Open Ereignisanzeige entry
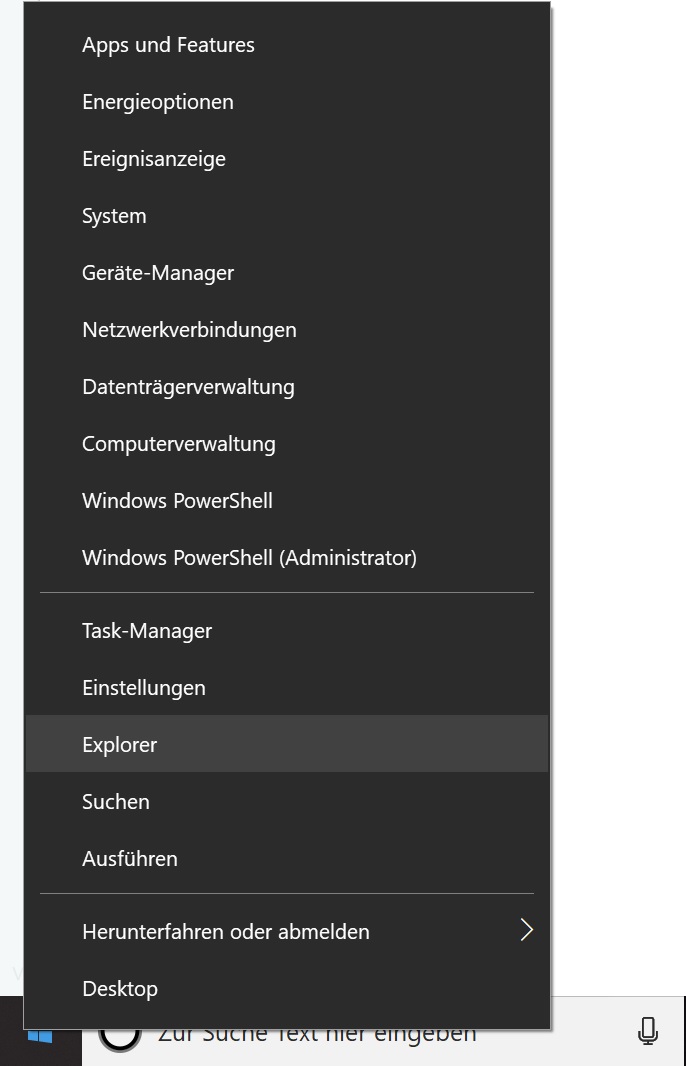The width and height of the screenshot is (686, 1066). coord(154,159)
